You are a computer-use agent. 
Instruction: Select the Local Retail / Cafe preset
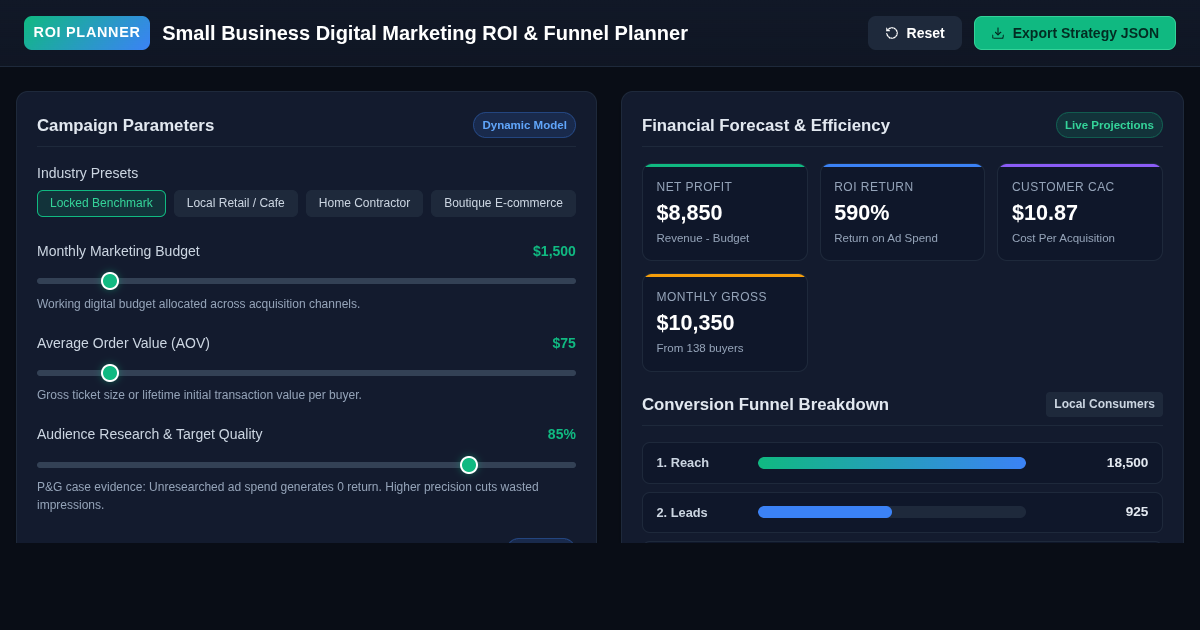coord(236,203)
